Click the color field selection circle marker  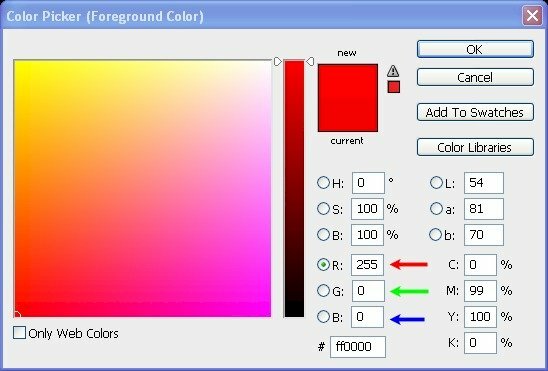(x=16, y=315)
